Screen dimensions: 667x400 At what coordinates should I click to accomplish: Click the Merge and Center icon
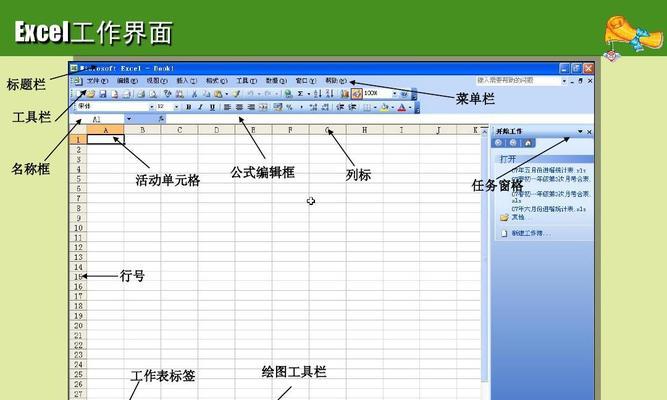tap(263, 107)
